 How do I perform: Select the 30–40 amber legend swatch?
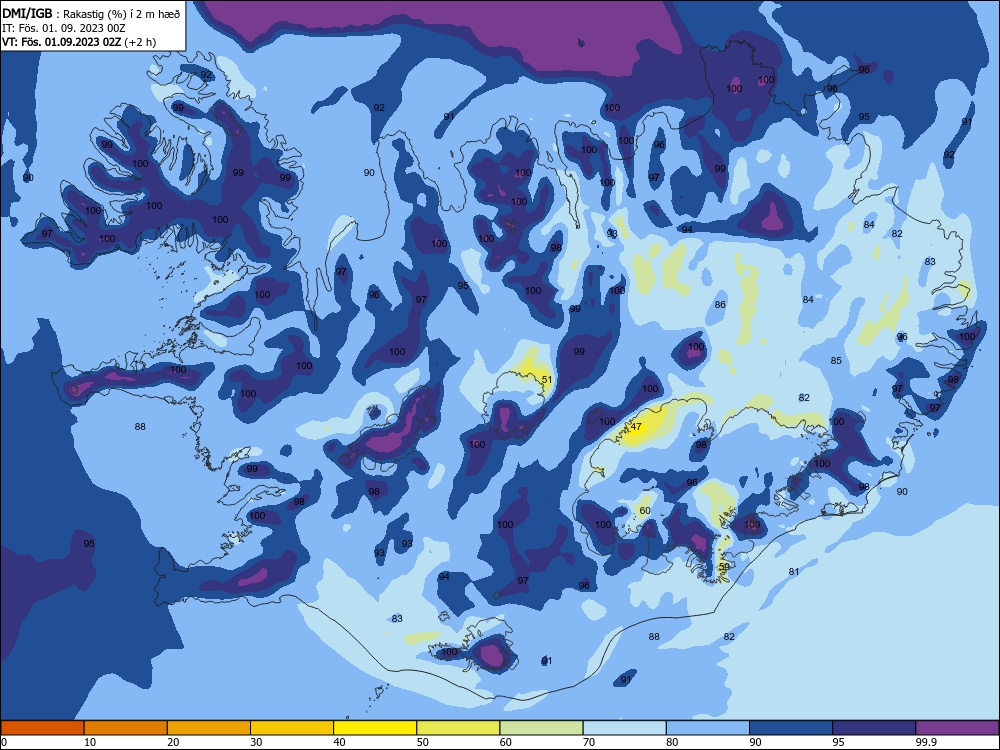292,728
